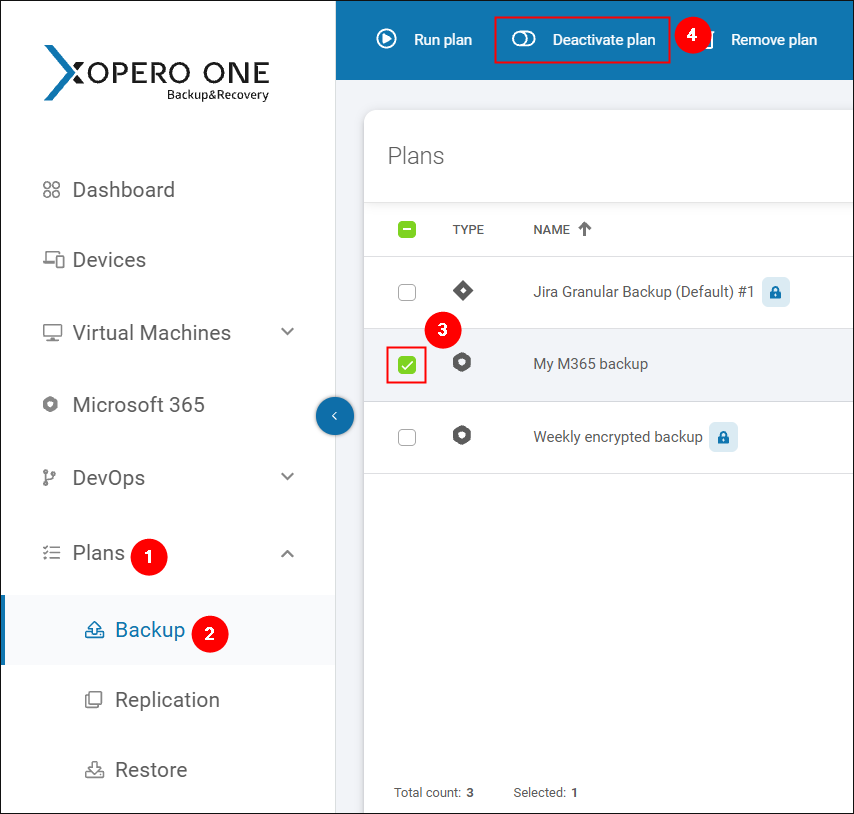Click the Devices icon in sidebar
This screenshot has height=814, width=854.
[x=53, y=259]
